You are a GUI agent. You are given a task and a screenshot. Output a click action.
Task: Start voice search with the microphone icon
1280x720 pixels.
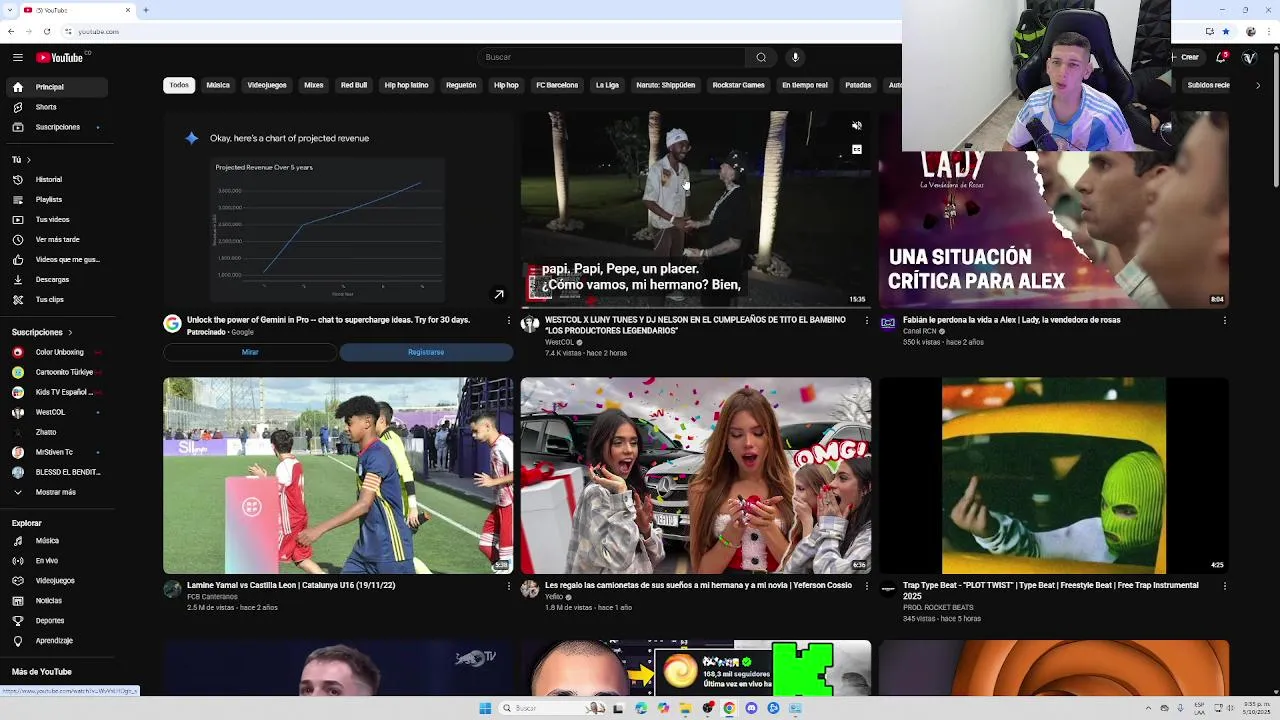point(795,57)
